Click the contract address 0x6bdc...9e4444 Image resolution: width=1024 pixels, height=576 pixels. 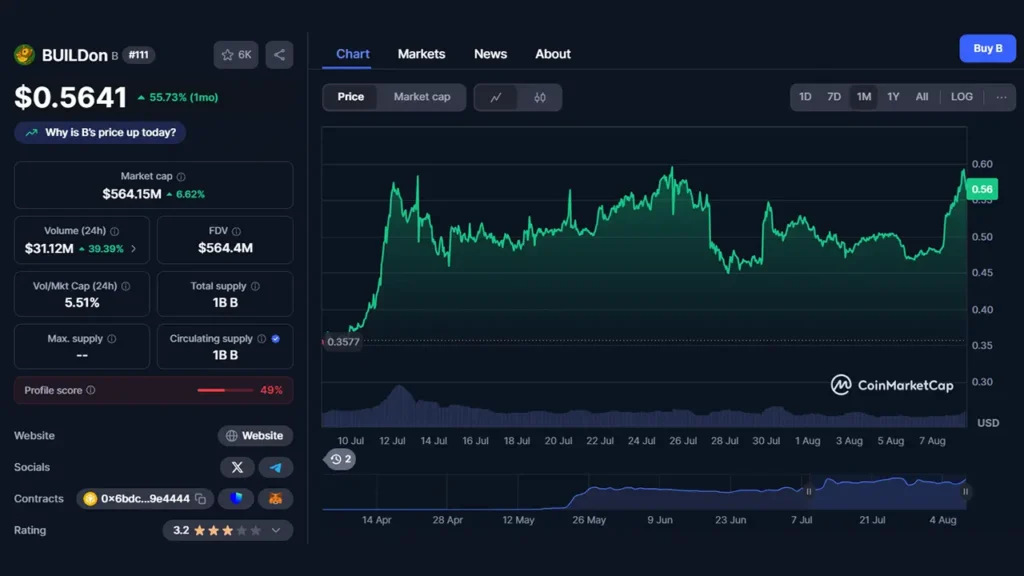coord(145,499)
